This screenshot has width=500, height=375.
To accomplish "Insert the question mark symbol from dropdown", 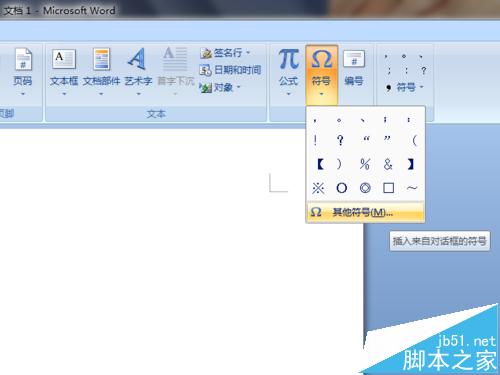I will tap(340, 140).
